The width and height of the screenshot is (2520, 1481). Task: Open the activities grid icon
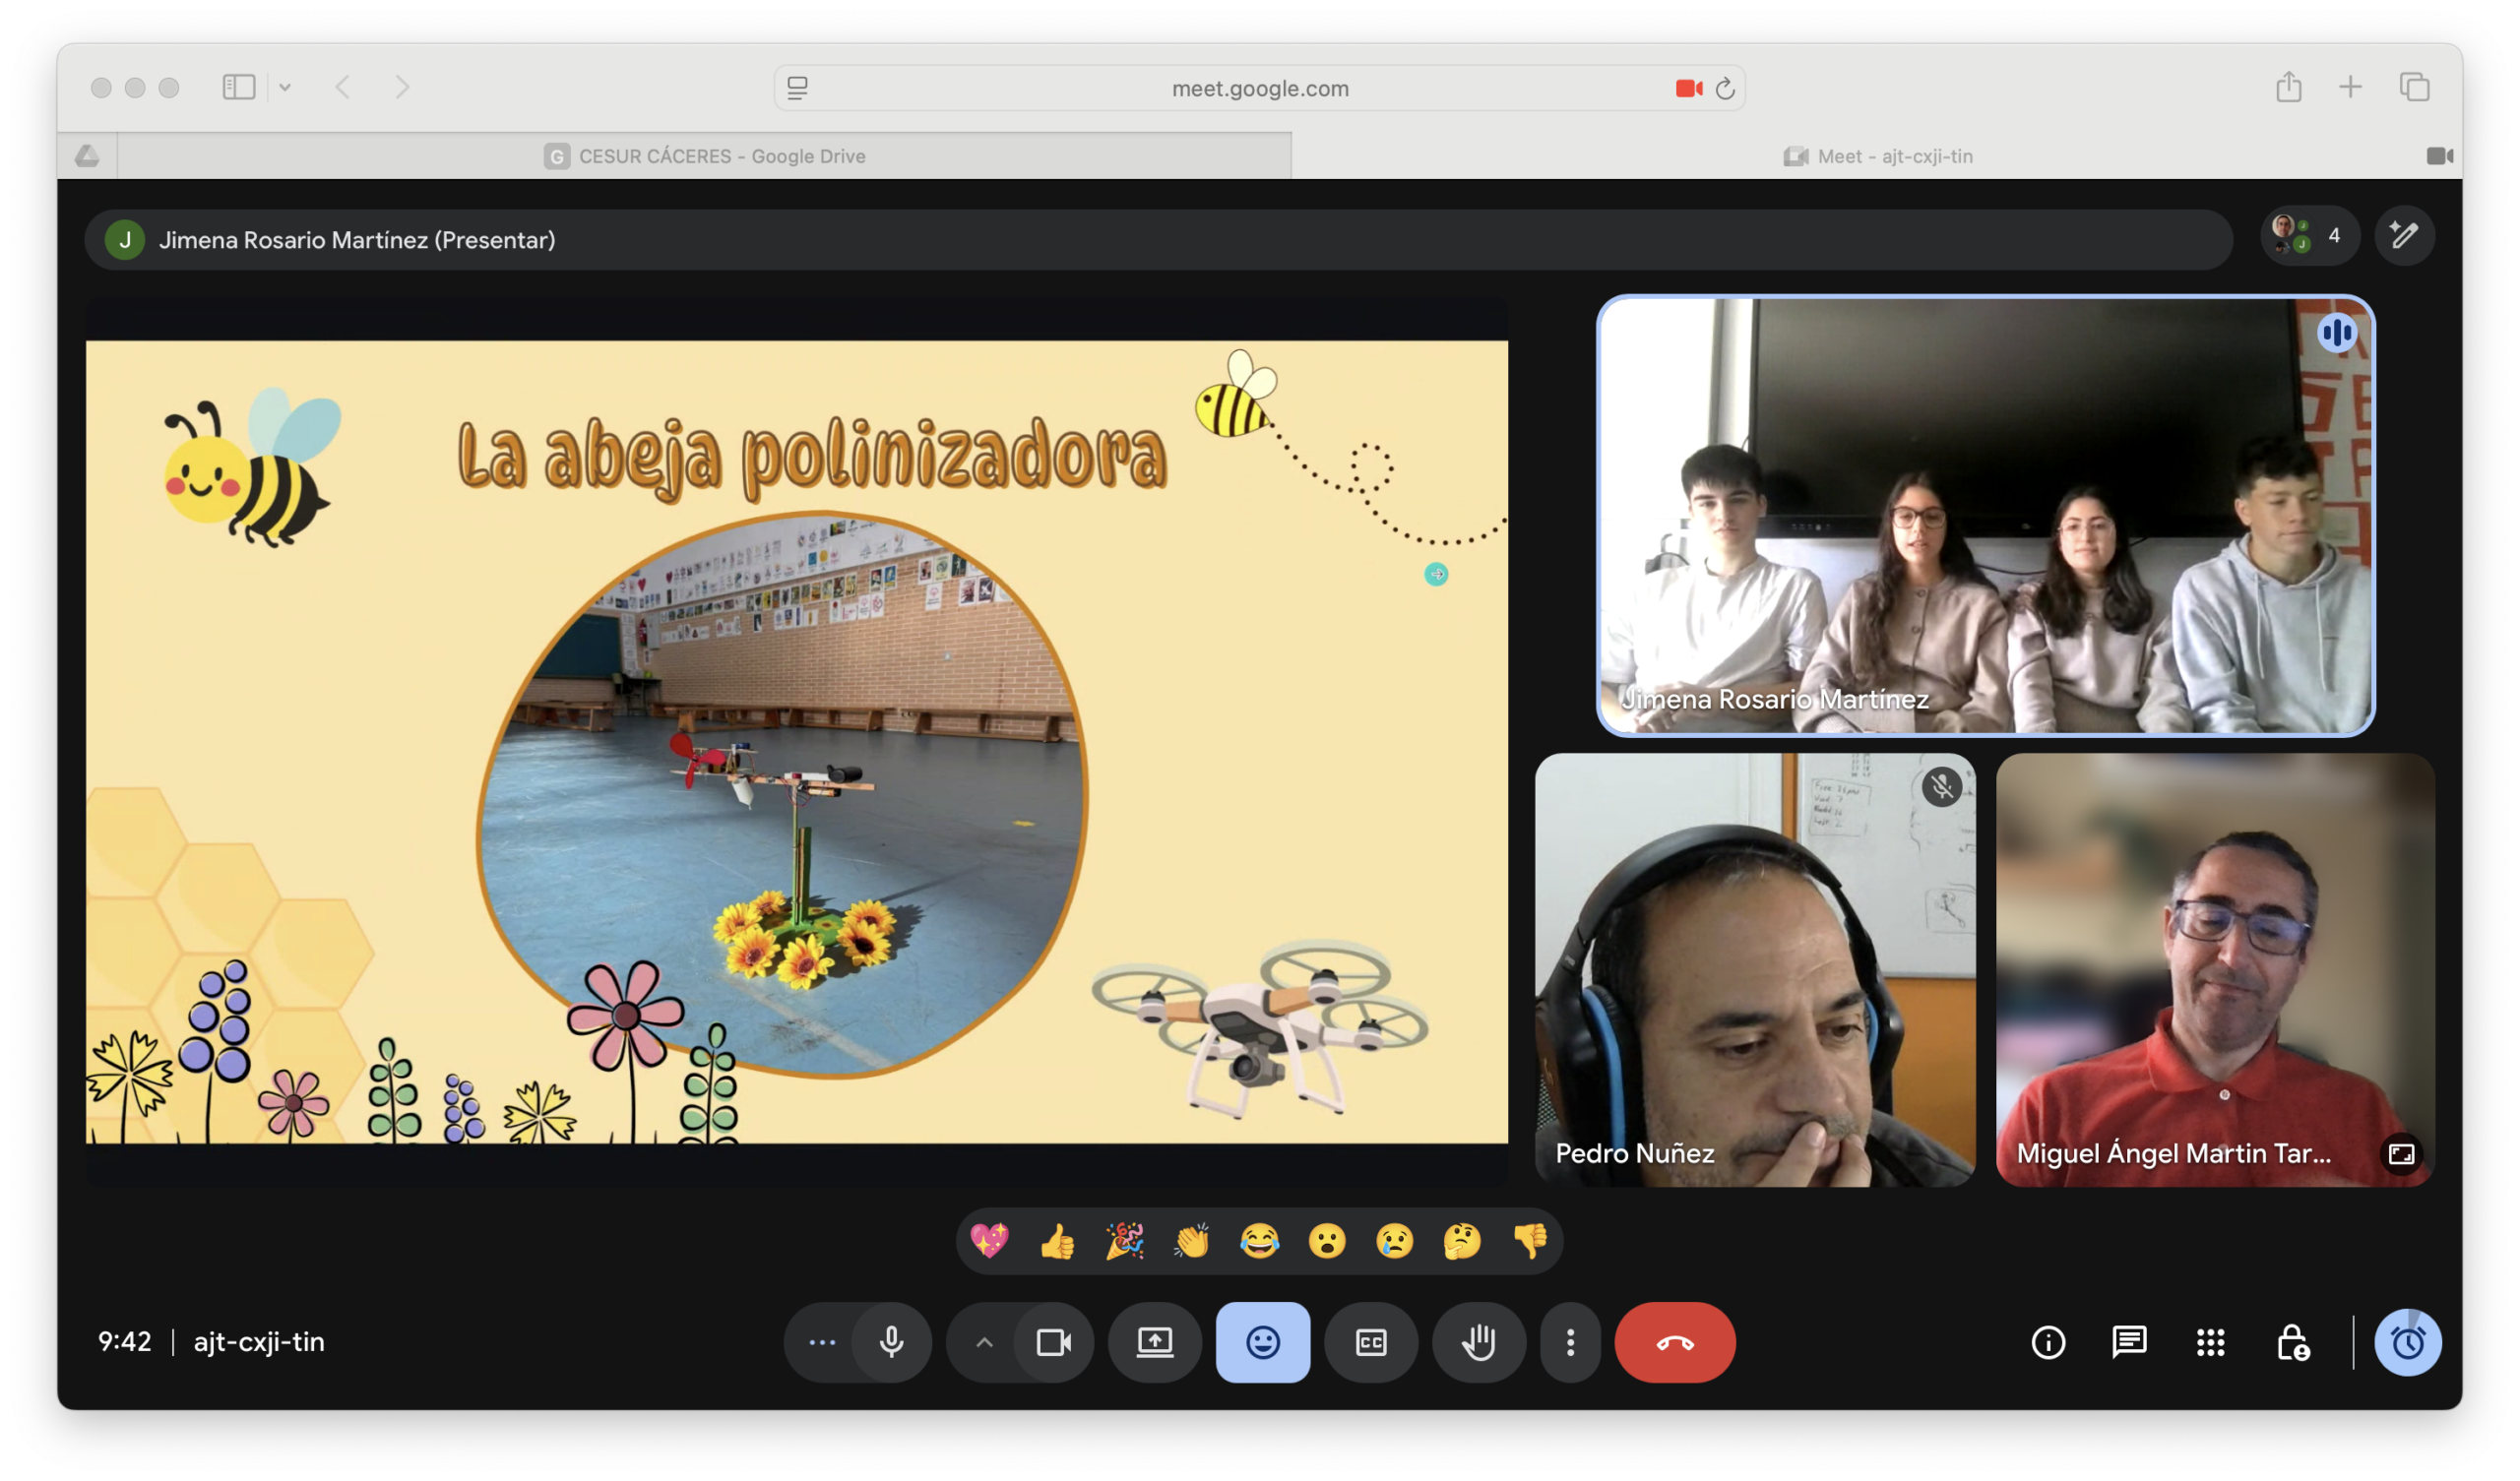(x=2210, y=1342)
